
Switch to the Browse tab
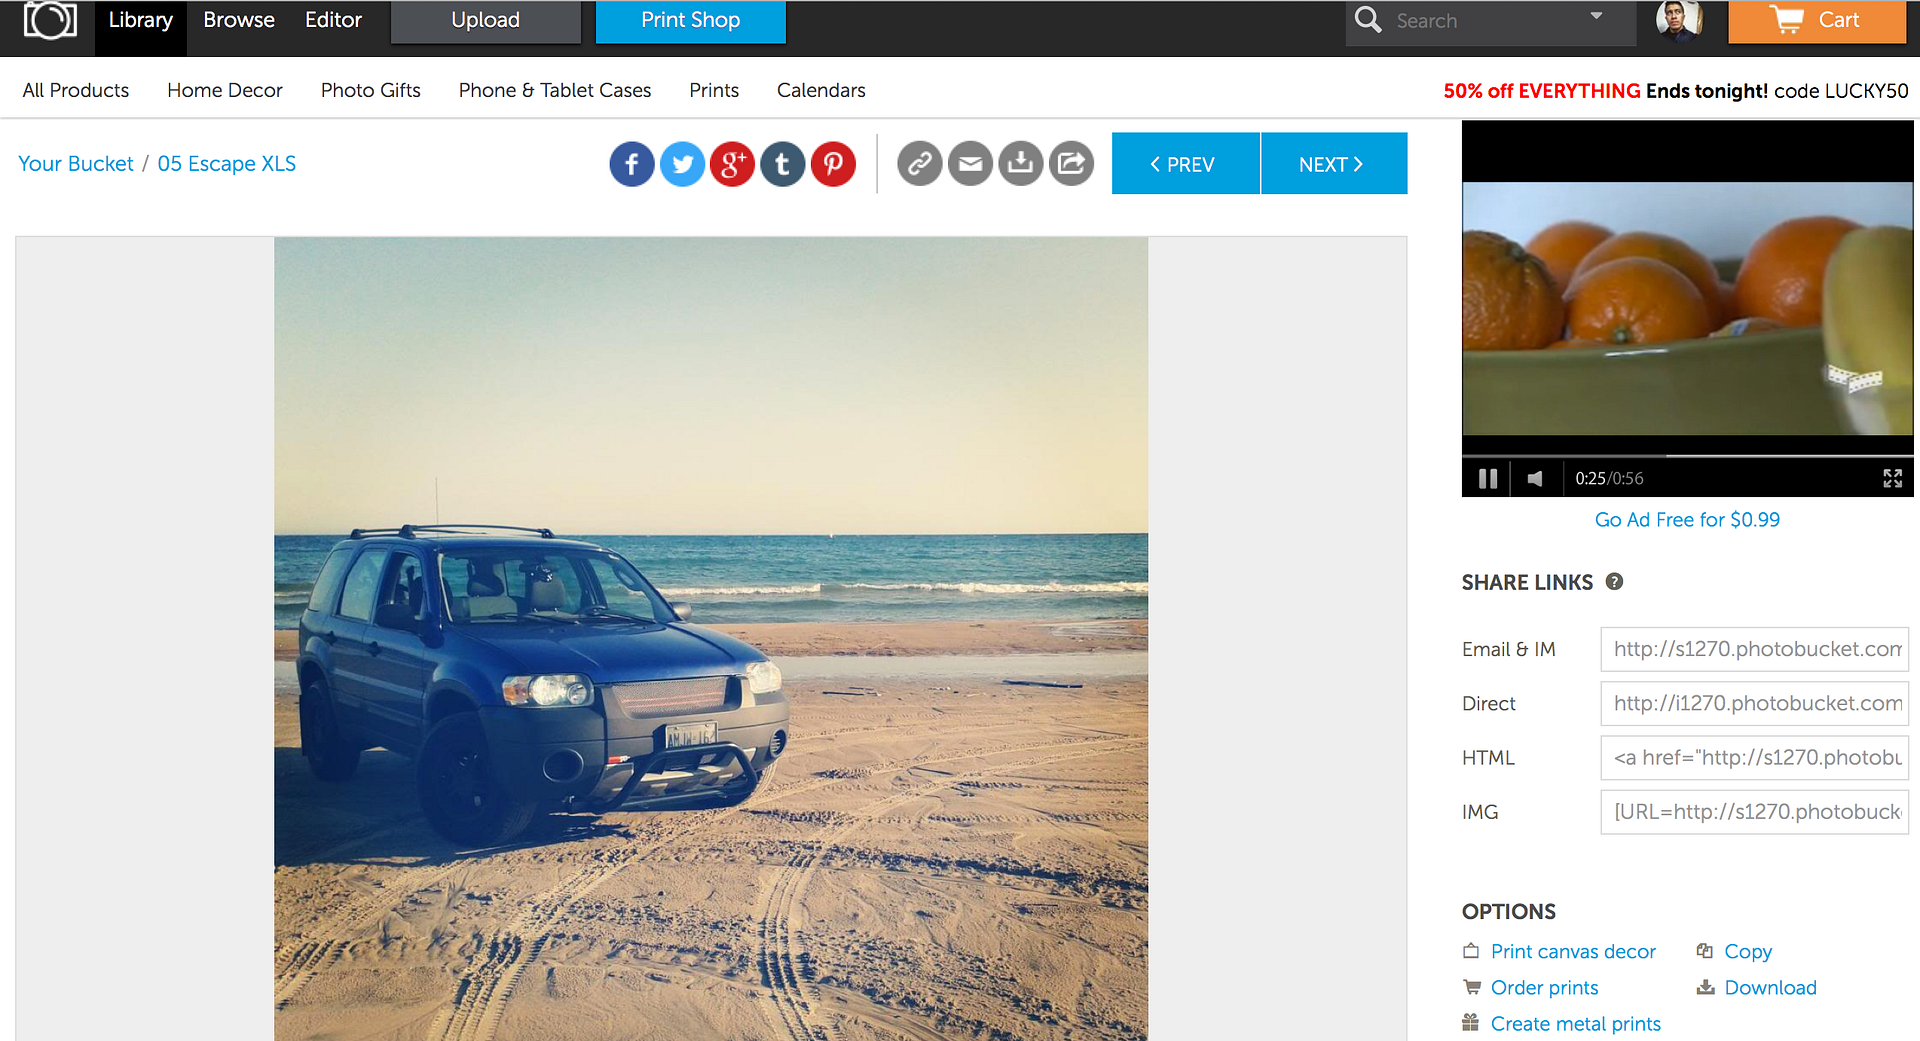pyautogui.click(x=239, y=20)
